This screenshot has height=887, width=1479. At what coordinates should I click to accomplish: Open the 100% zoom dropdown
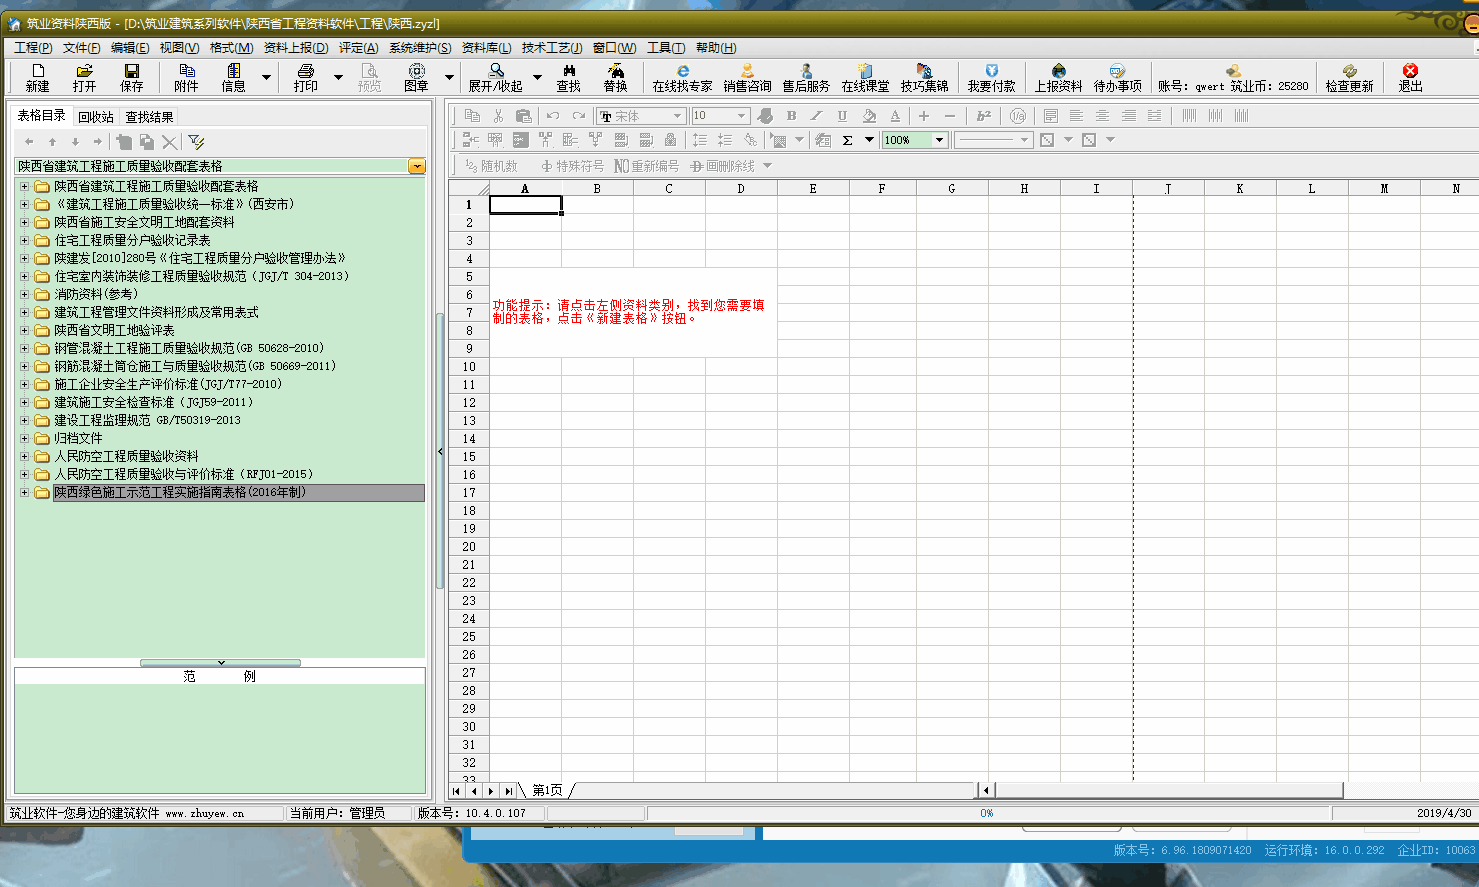(x=939, y=140)
